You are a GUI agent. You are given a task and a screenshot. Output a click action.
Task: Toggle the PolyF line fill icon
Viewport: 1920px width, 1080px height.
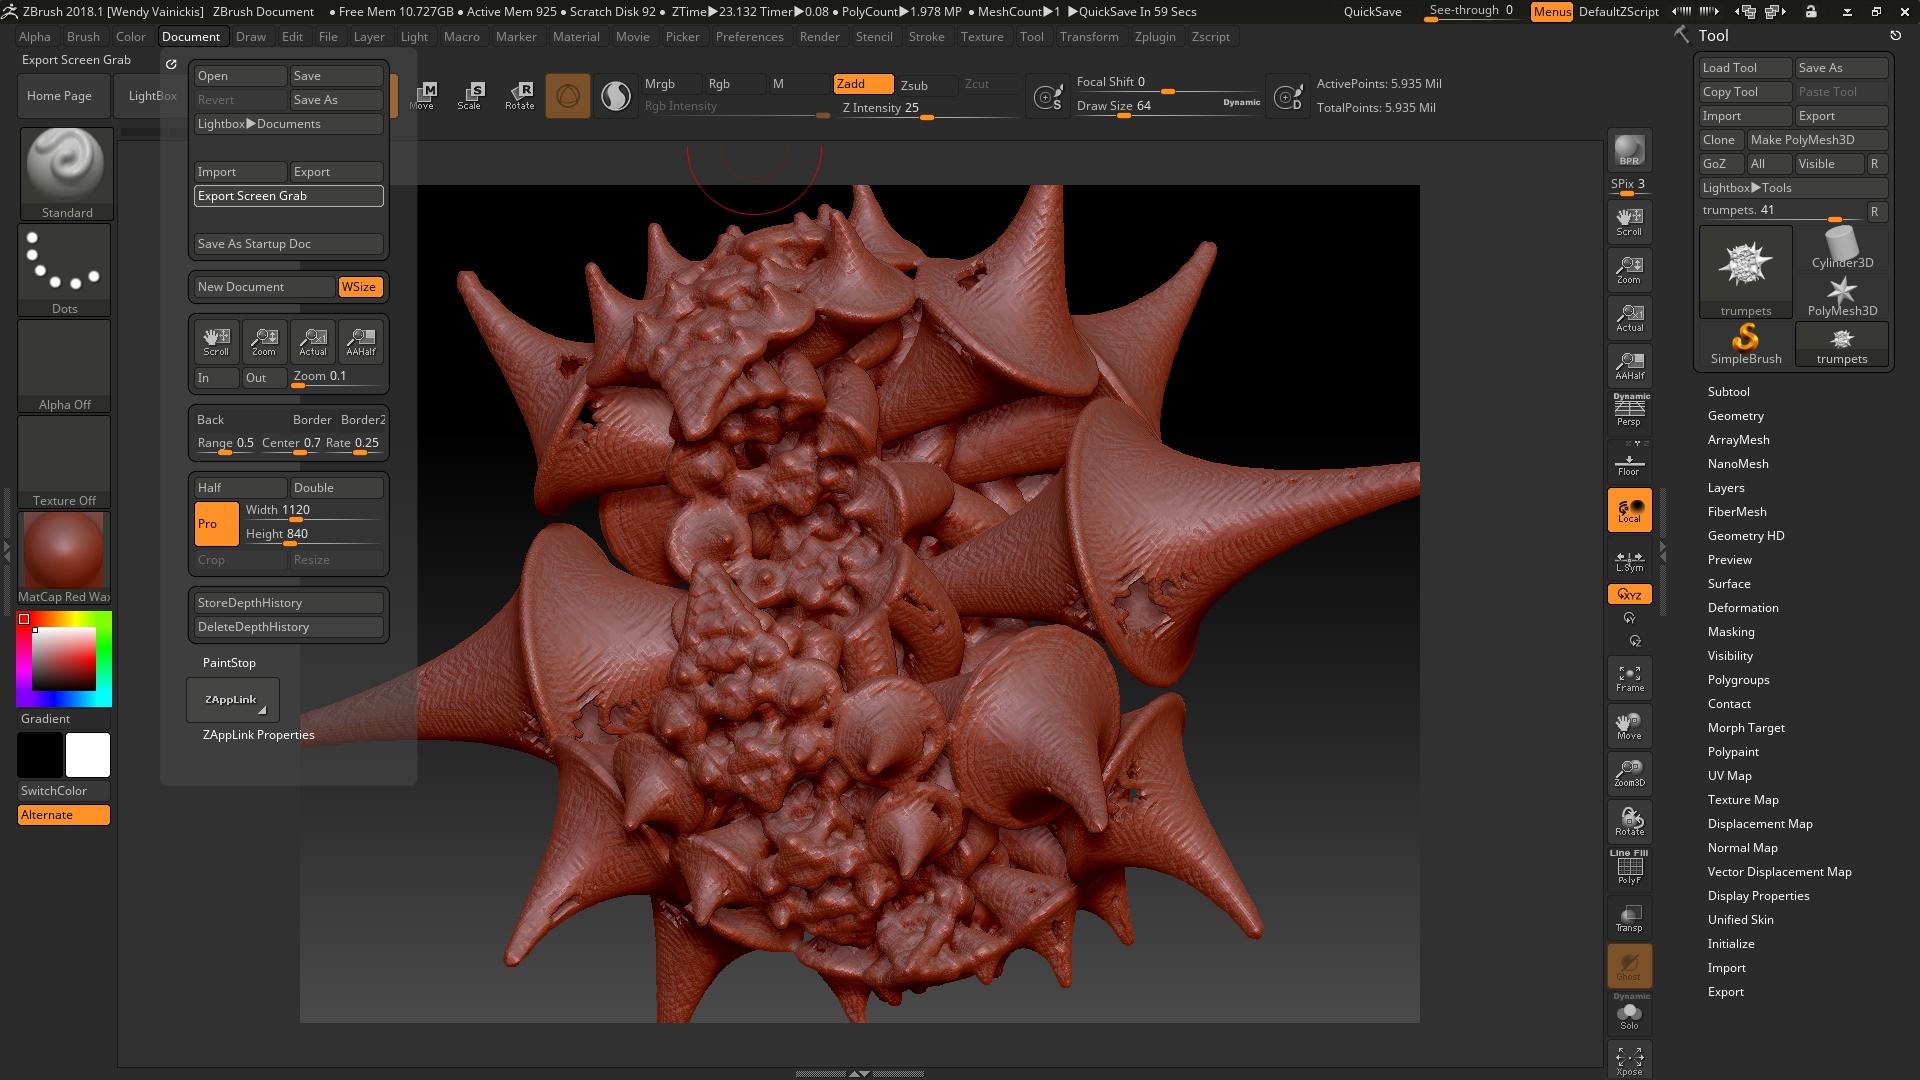[1629, 867]
